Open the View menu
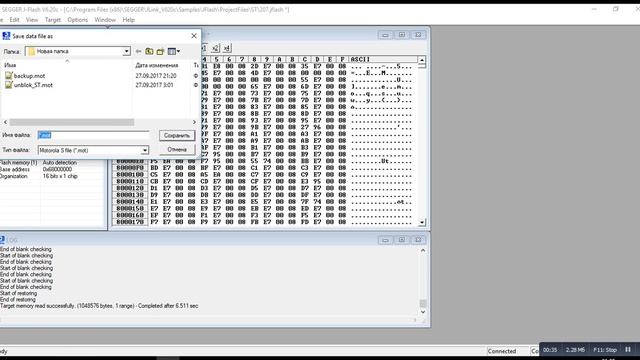The image size is (640, 360). 32,20
